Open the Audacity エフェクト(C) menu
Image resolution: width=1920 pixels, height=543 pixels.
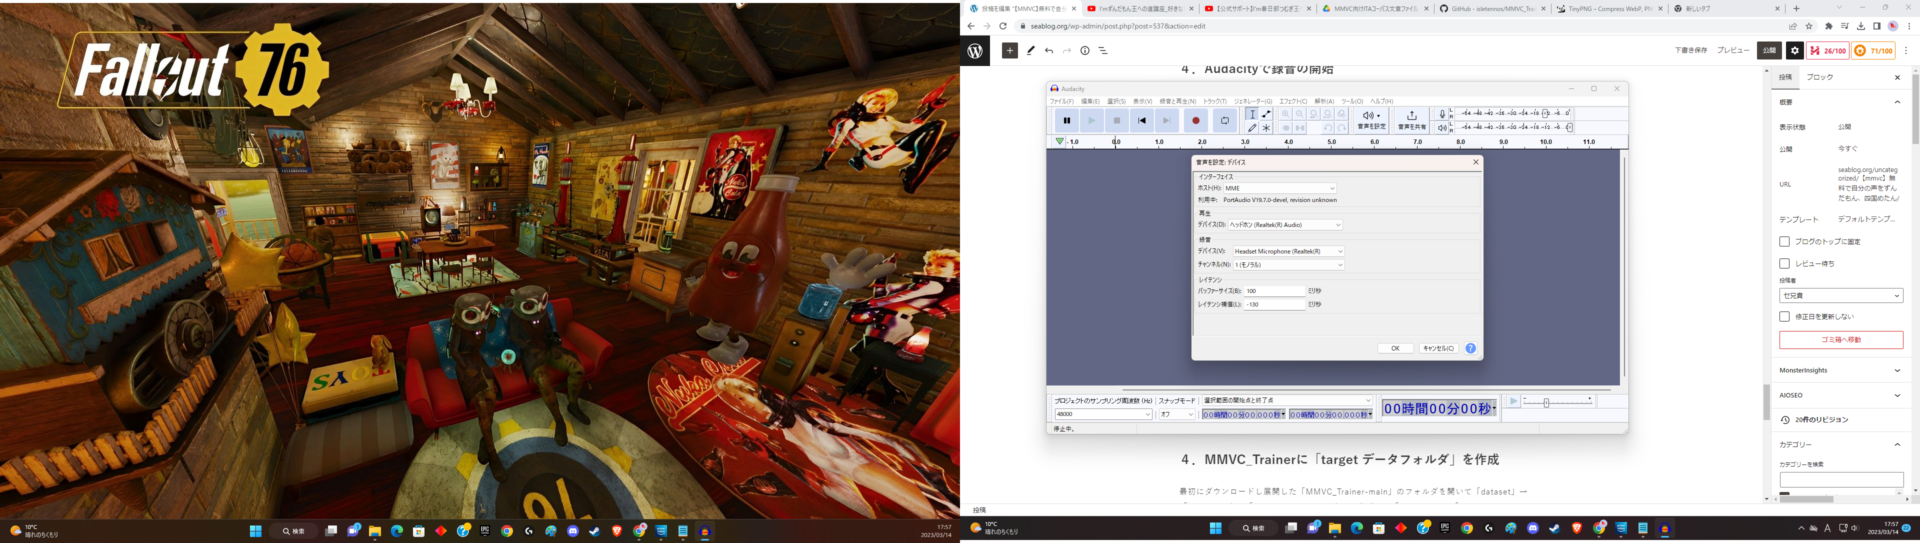(1293, 101)
